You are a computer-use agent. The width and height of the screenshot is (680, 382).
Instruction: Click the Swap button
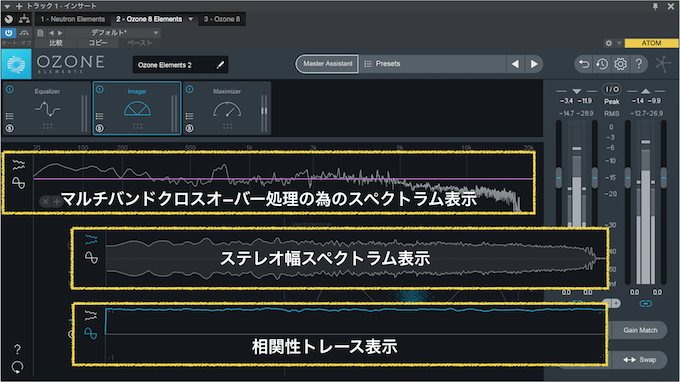coord(640,360)
